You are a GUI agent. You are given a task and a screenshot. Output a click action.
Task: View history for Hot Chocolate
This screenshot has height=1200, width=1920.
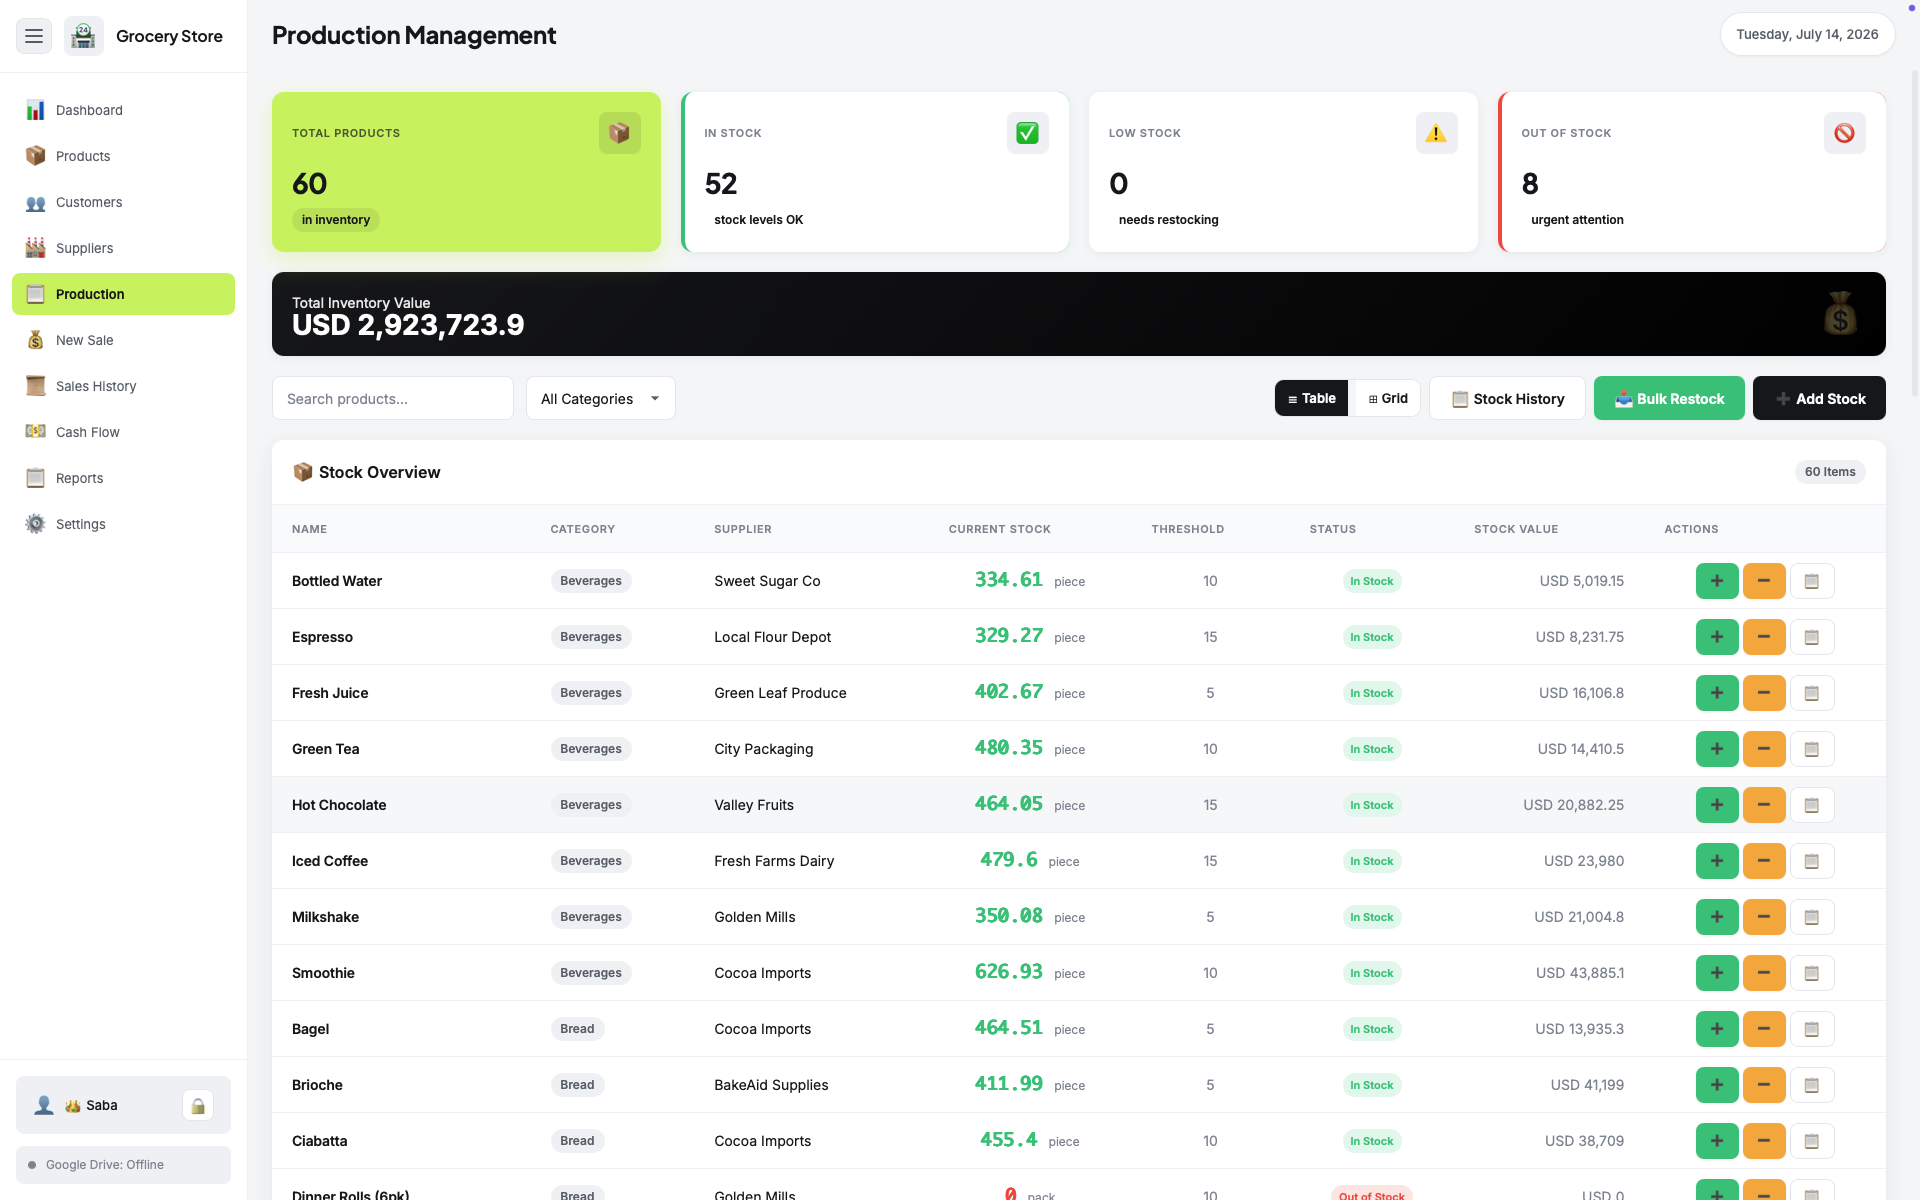(1812, 805)
